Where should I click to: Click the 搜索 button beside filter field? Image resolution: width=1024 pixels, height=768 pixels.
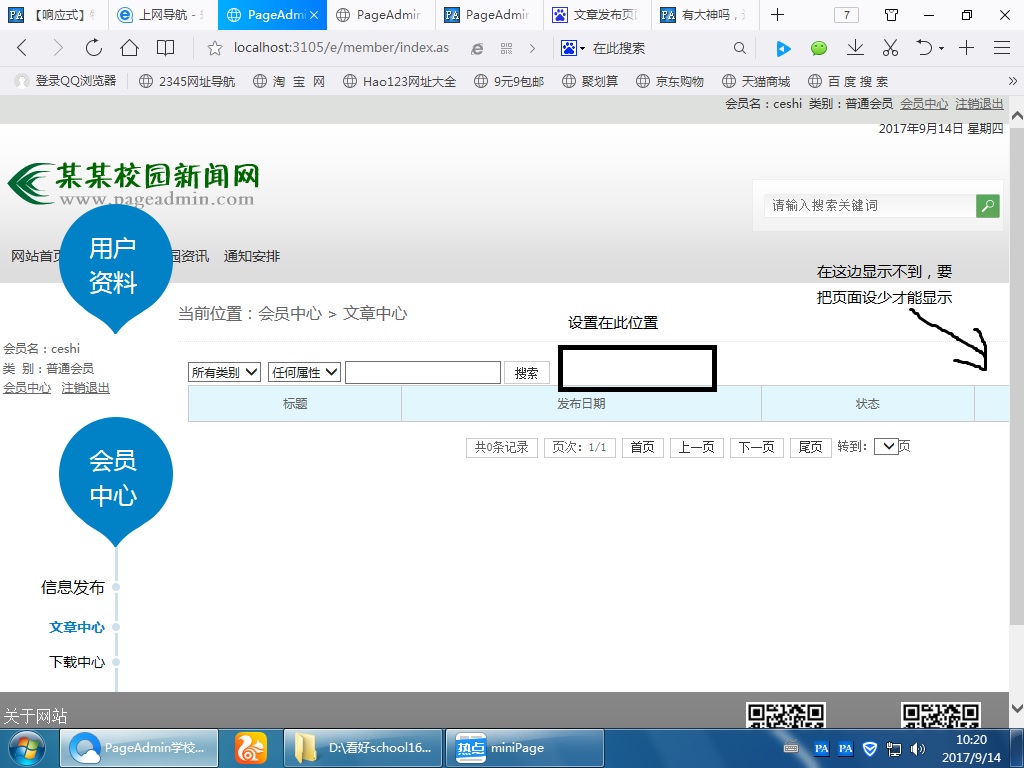[x=527, y=373]
